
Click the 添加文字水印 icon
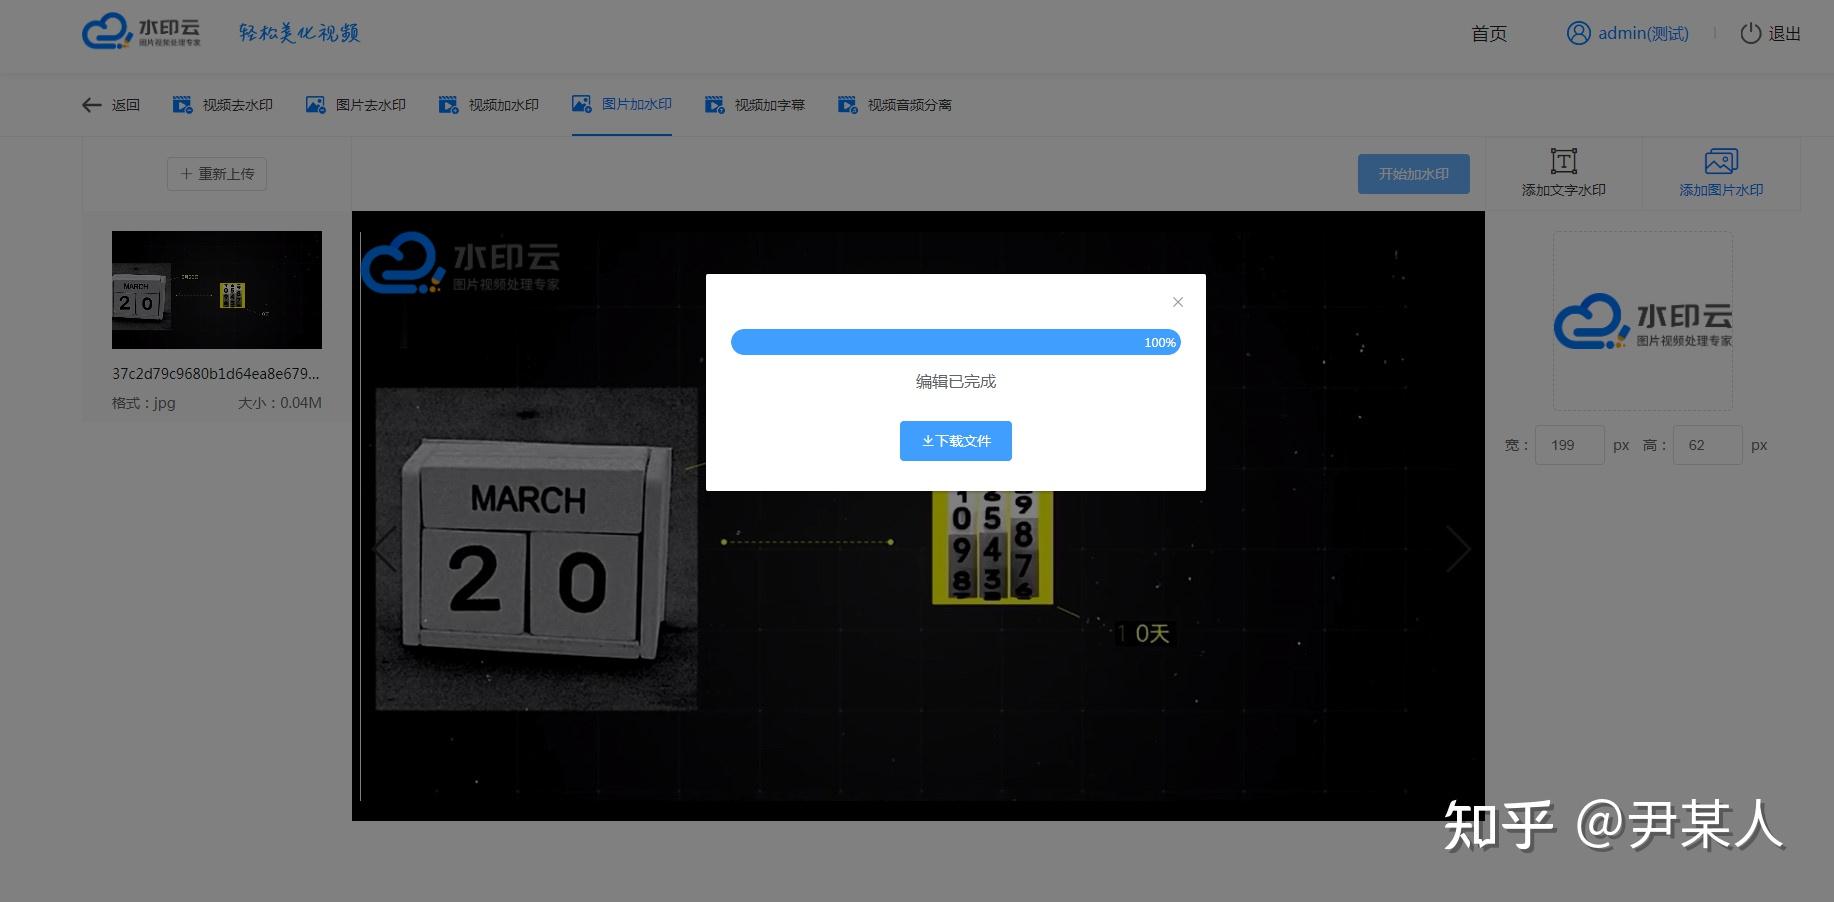click(x=1563, y=161)
